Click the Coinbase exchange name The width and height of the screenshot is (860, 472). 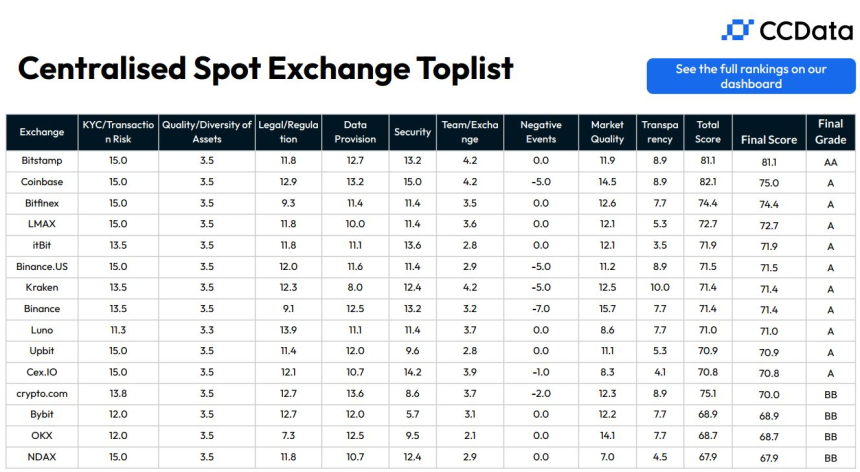(x=41, y=182)
